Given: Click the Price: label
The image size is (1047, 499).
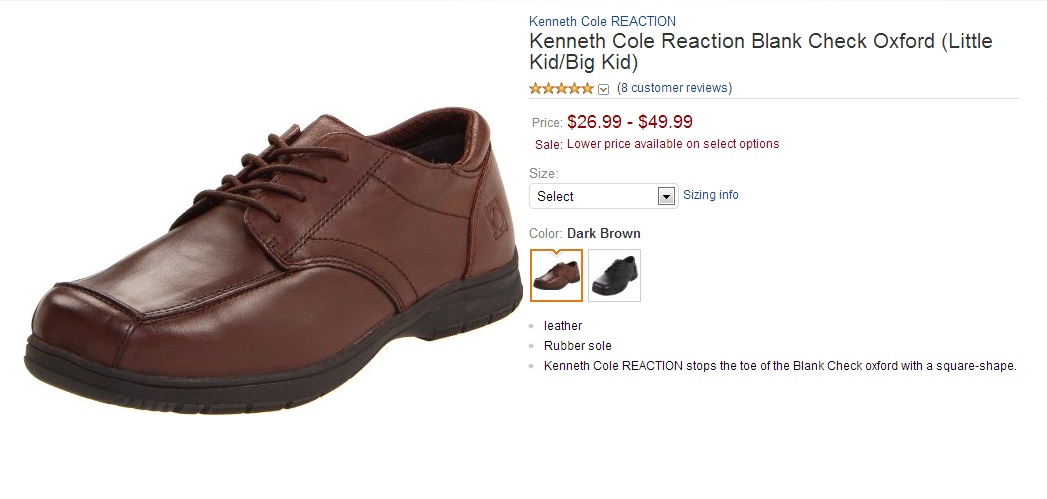Looking at the screenshot, I should pyautogui.click(x=547, y=123).
